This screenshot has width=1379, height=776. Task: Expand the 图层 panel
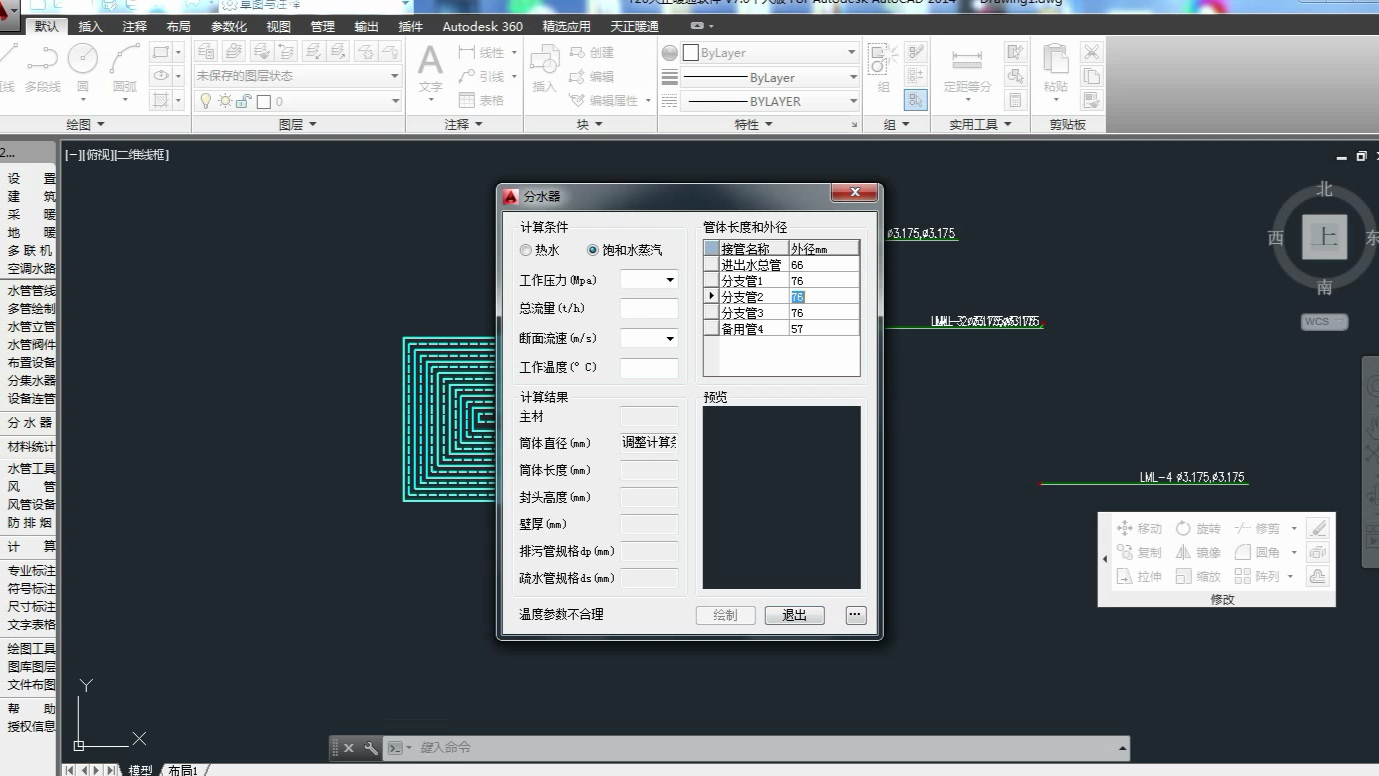297,124
